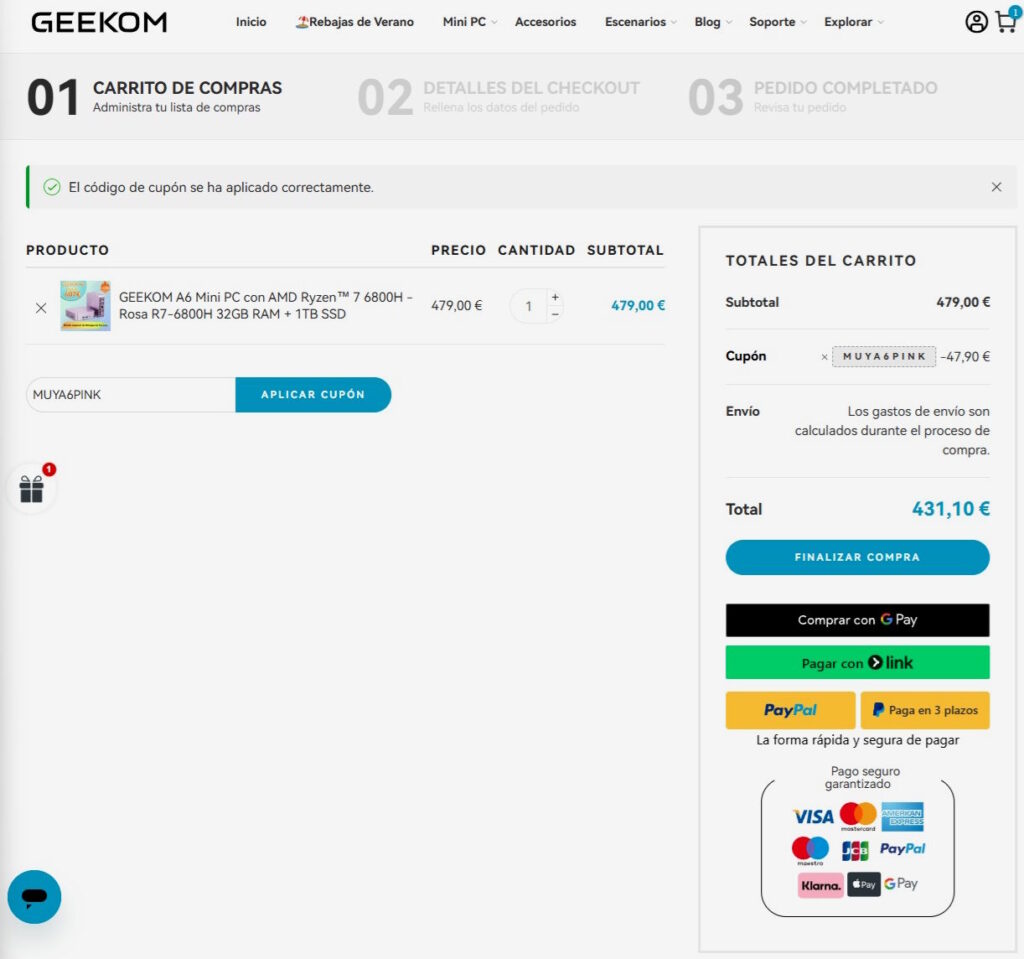Screen dimensions: 1024x959
Task: Open the user account icon
Action: [x=976, y=22]
